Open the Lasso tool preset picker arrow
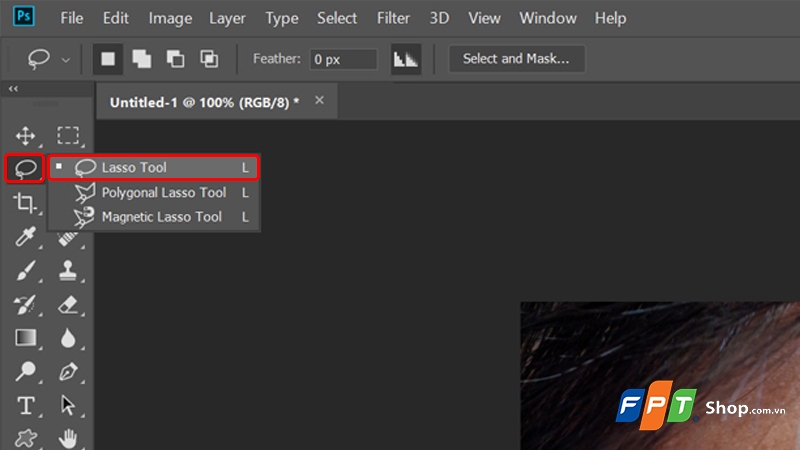This screenshot has width=800, height=450. point(66,60)
